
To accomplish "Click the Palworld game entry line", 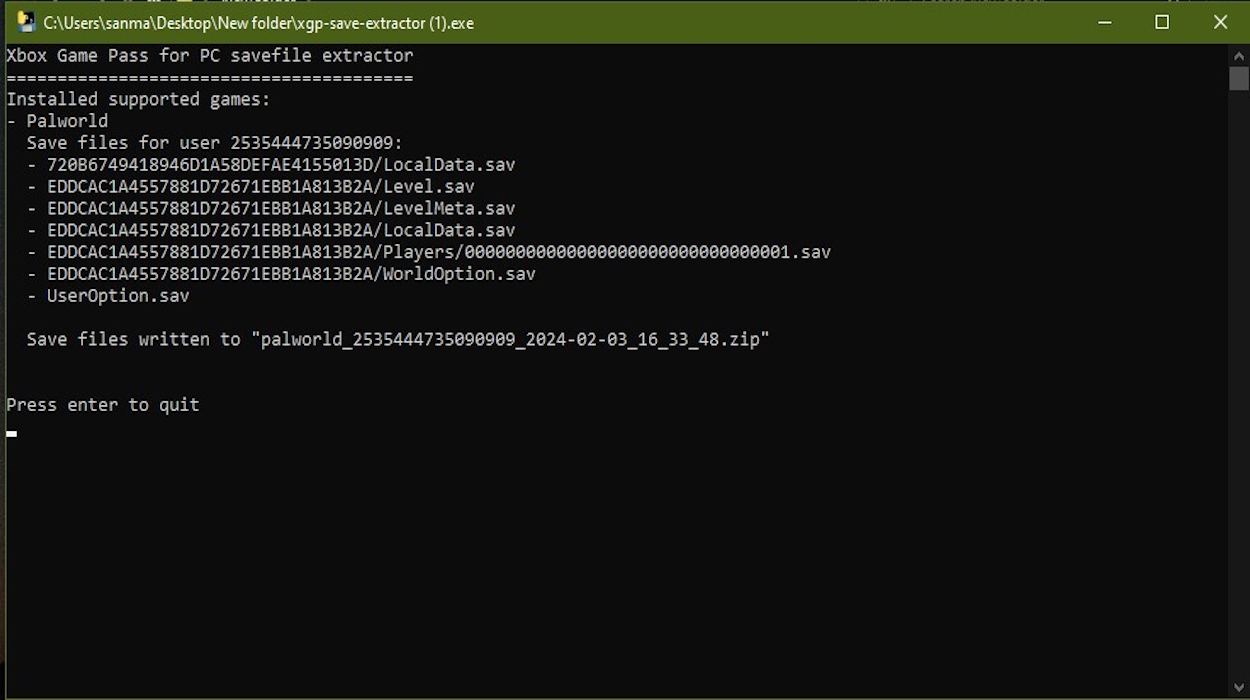I will (x=67, y=121).
